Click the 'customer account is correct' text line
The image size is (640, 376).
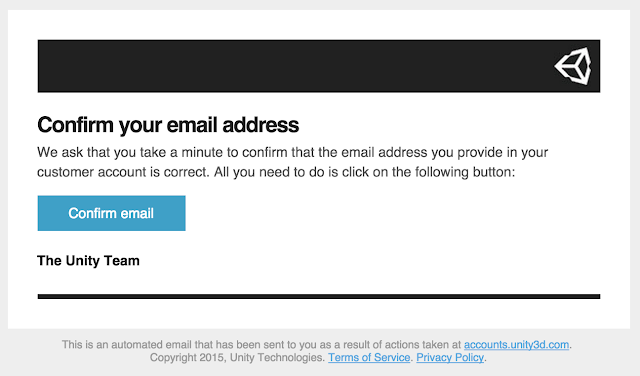click(x=276, y=172)
